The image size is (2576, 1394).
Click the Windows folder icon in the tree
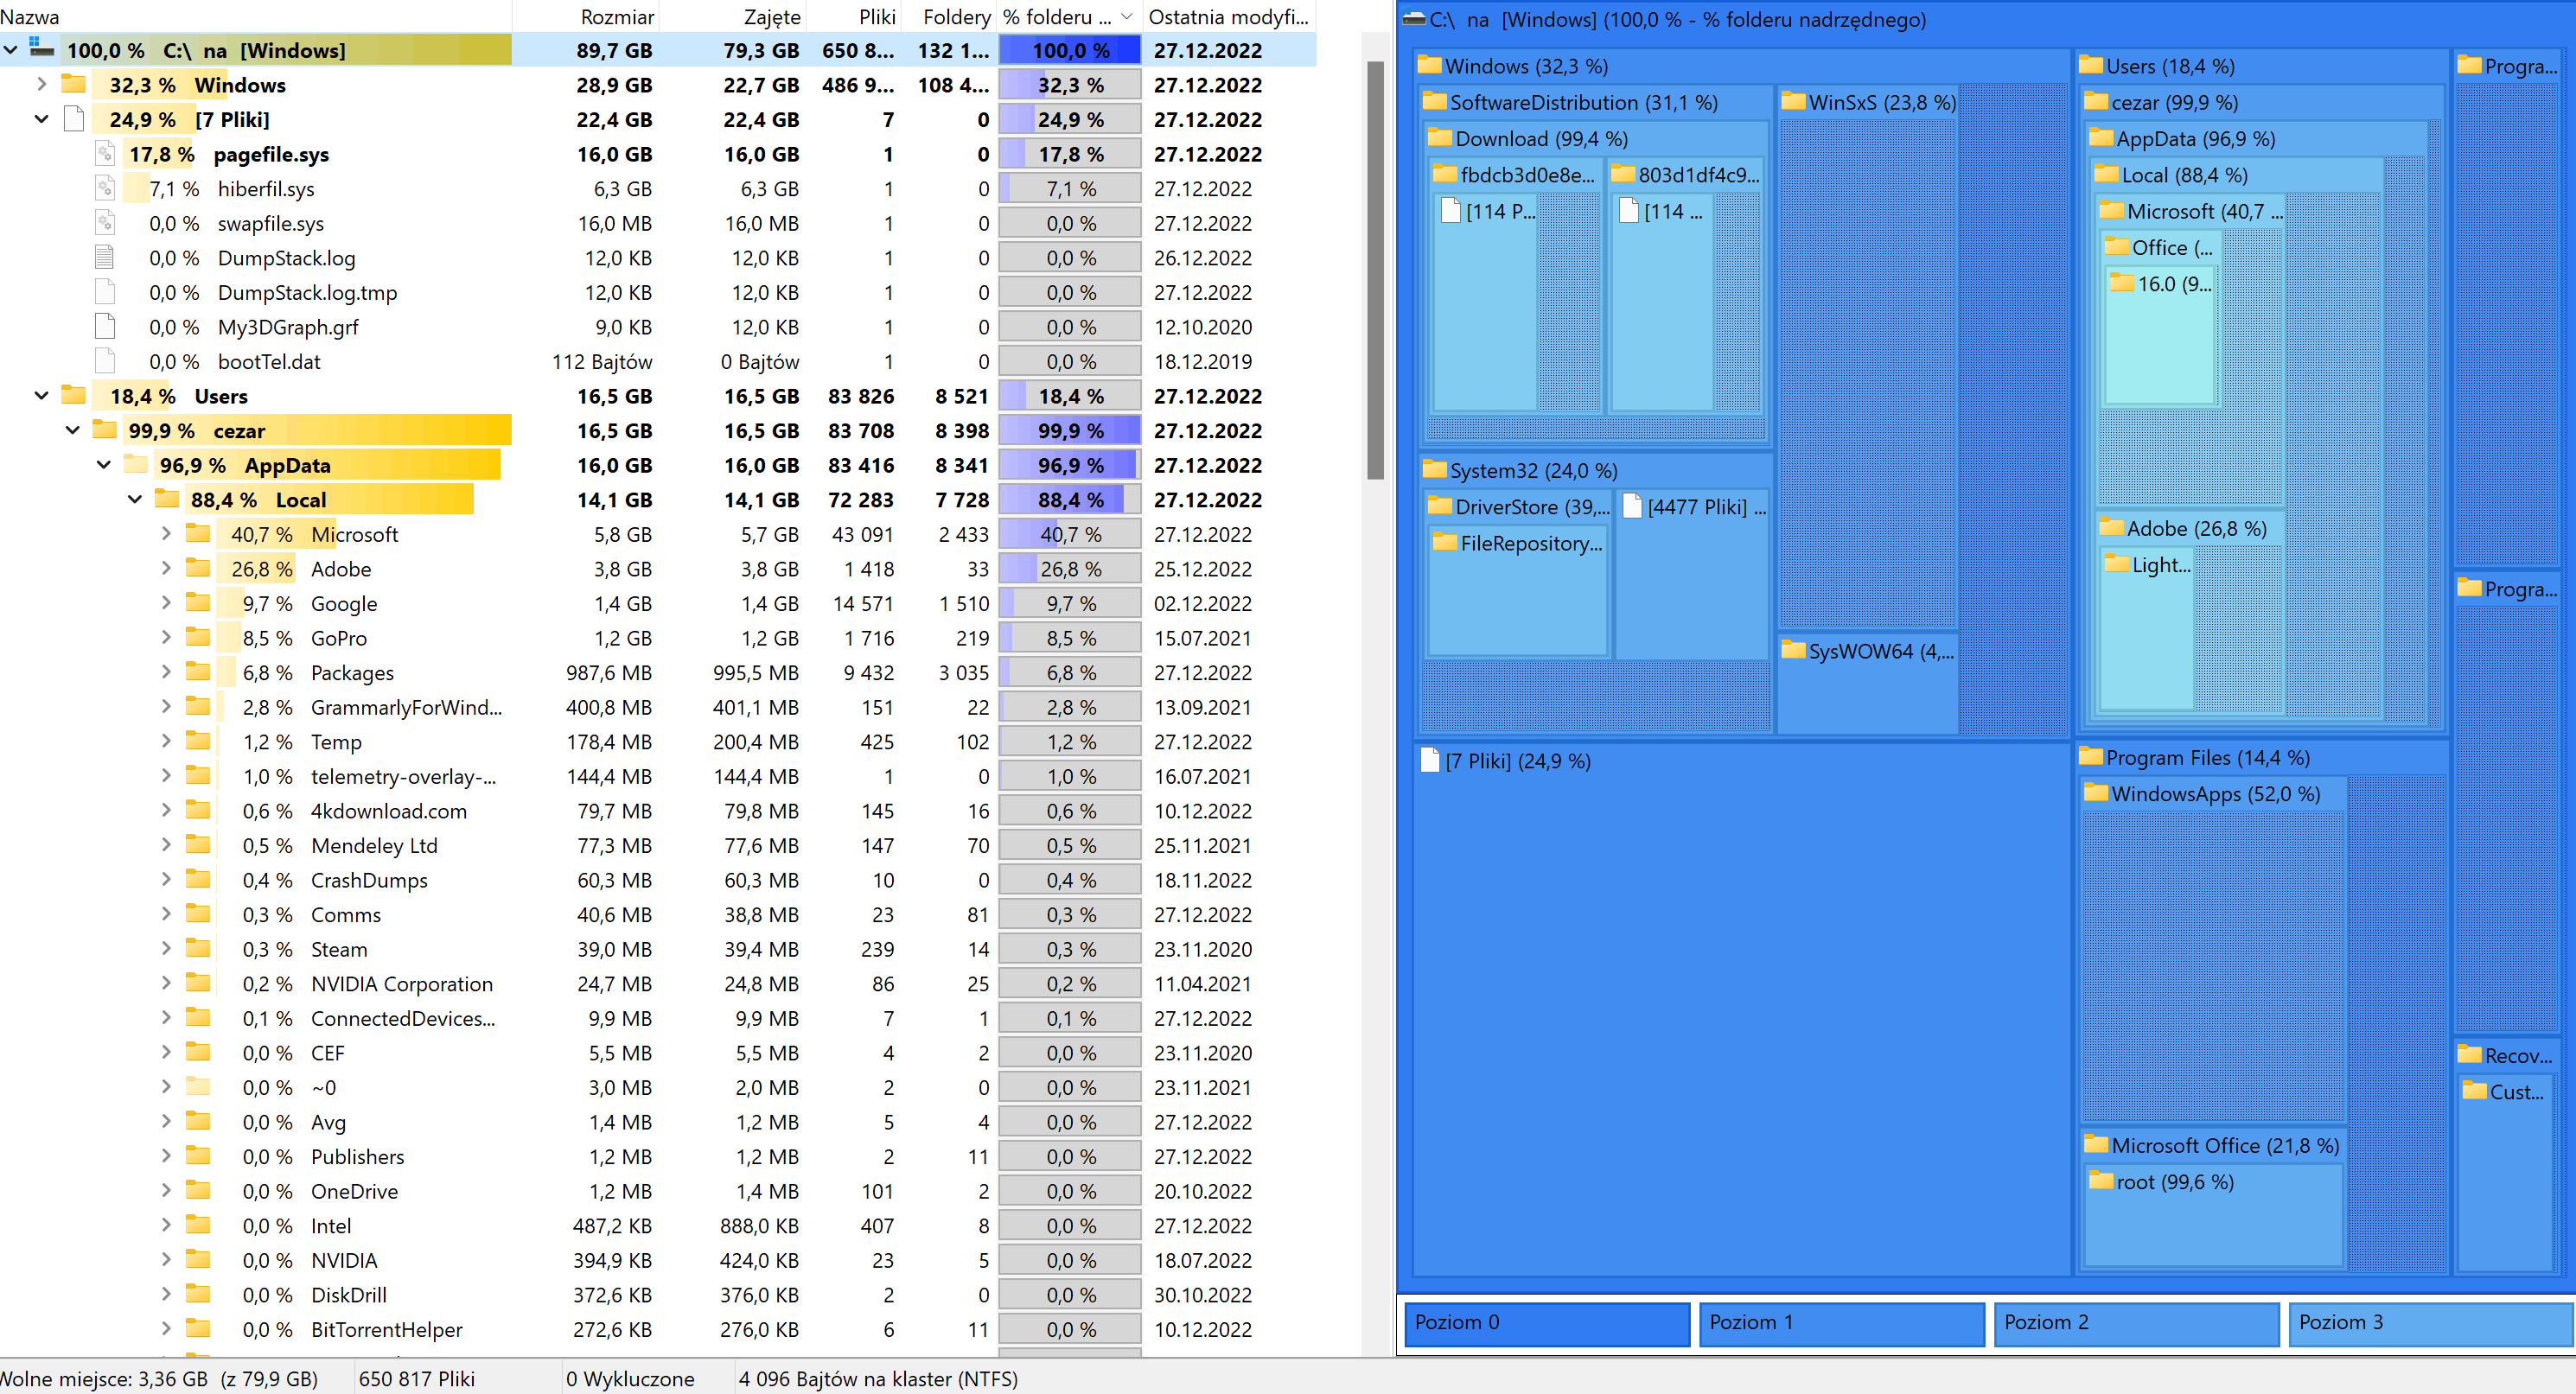[x=73, y=84]
